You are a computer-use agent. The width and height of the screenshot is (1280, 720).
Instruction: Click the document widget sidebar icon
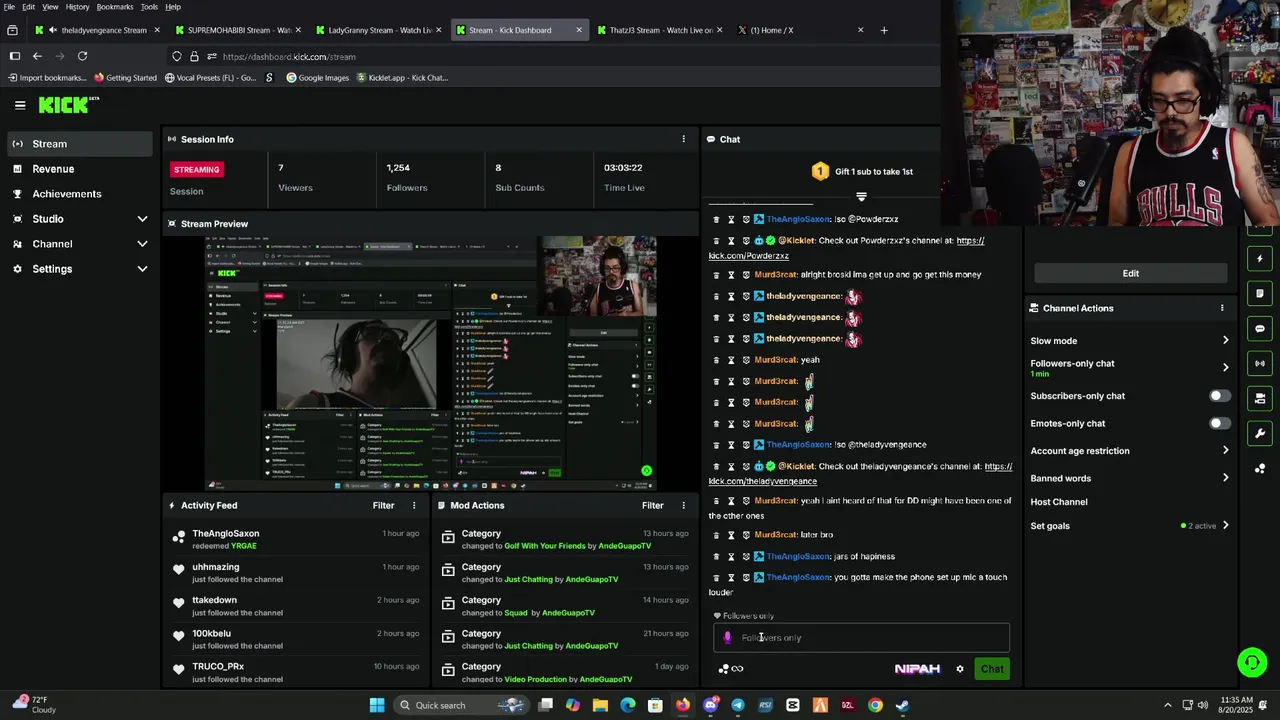tap(1260, 293)
